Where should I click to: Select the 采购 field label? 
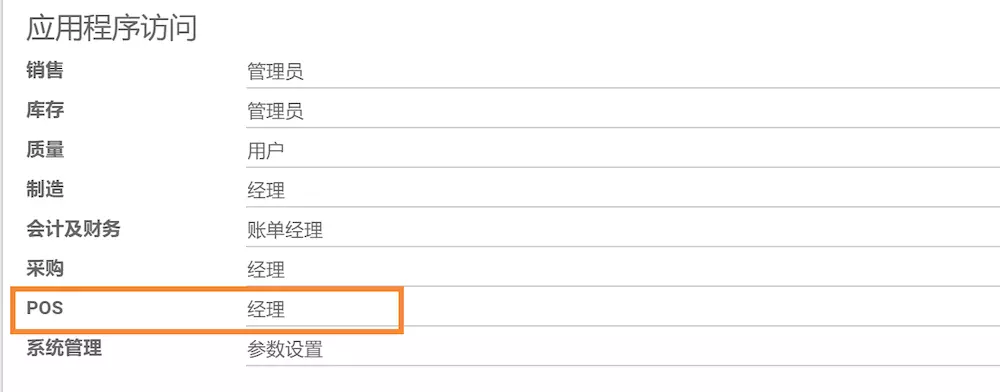pyautogui.click(x=45, y=268)
